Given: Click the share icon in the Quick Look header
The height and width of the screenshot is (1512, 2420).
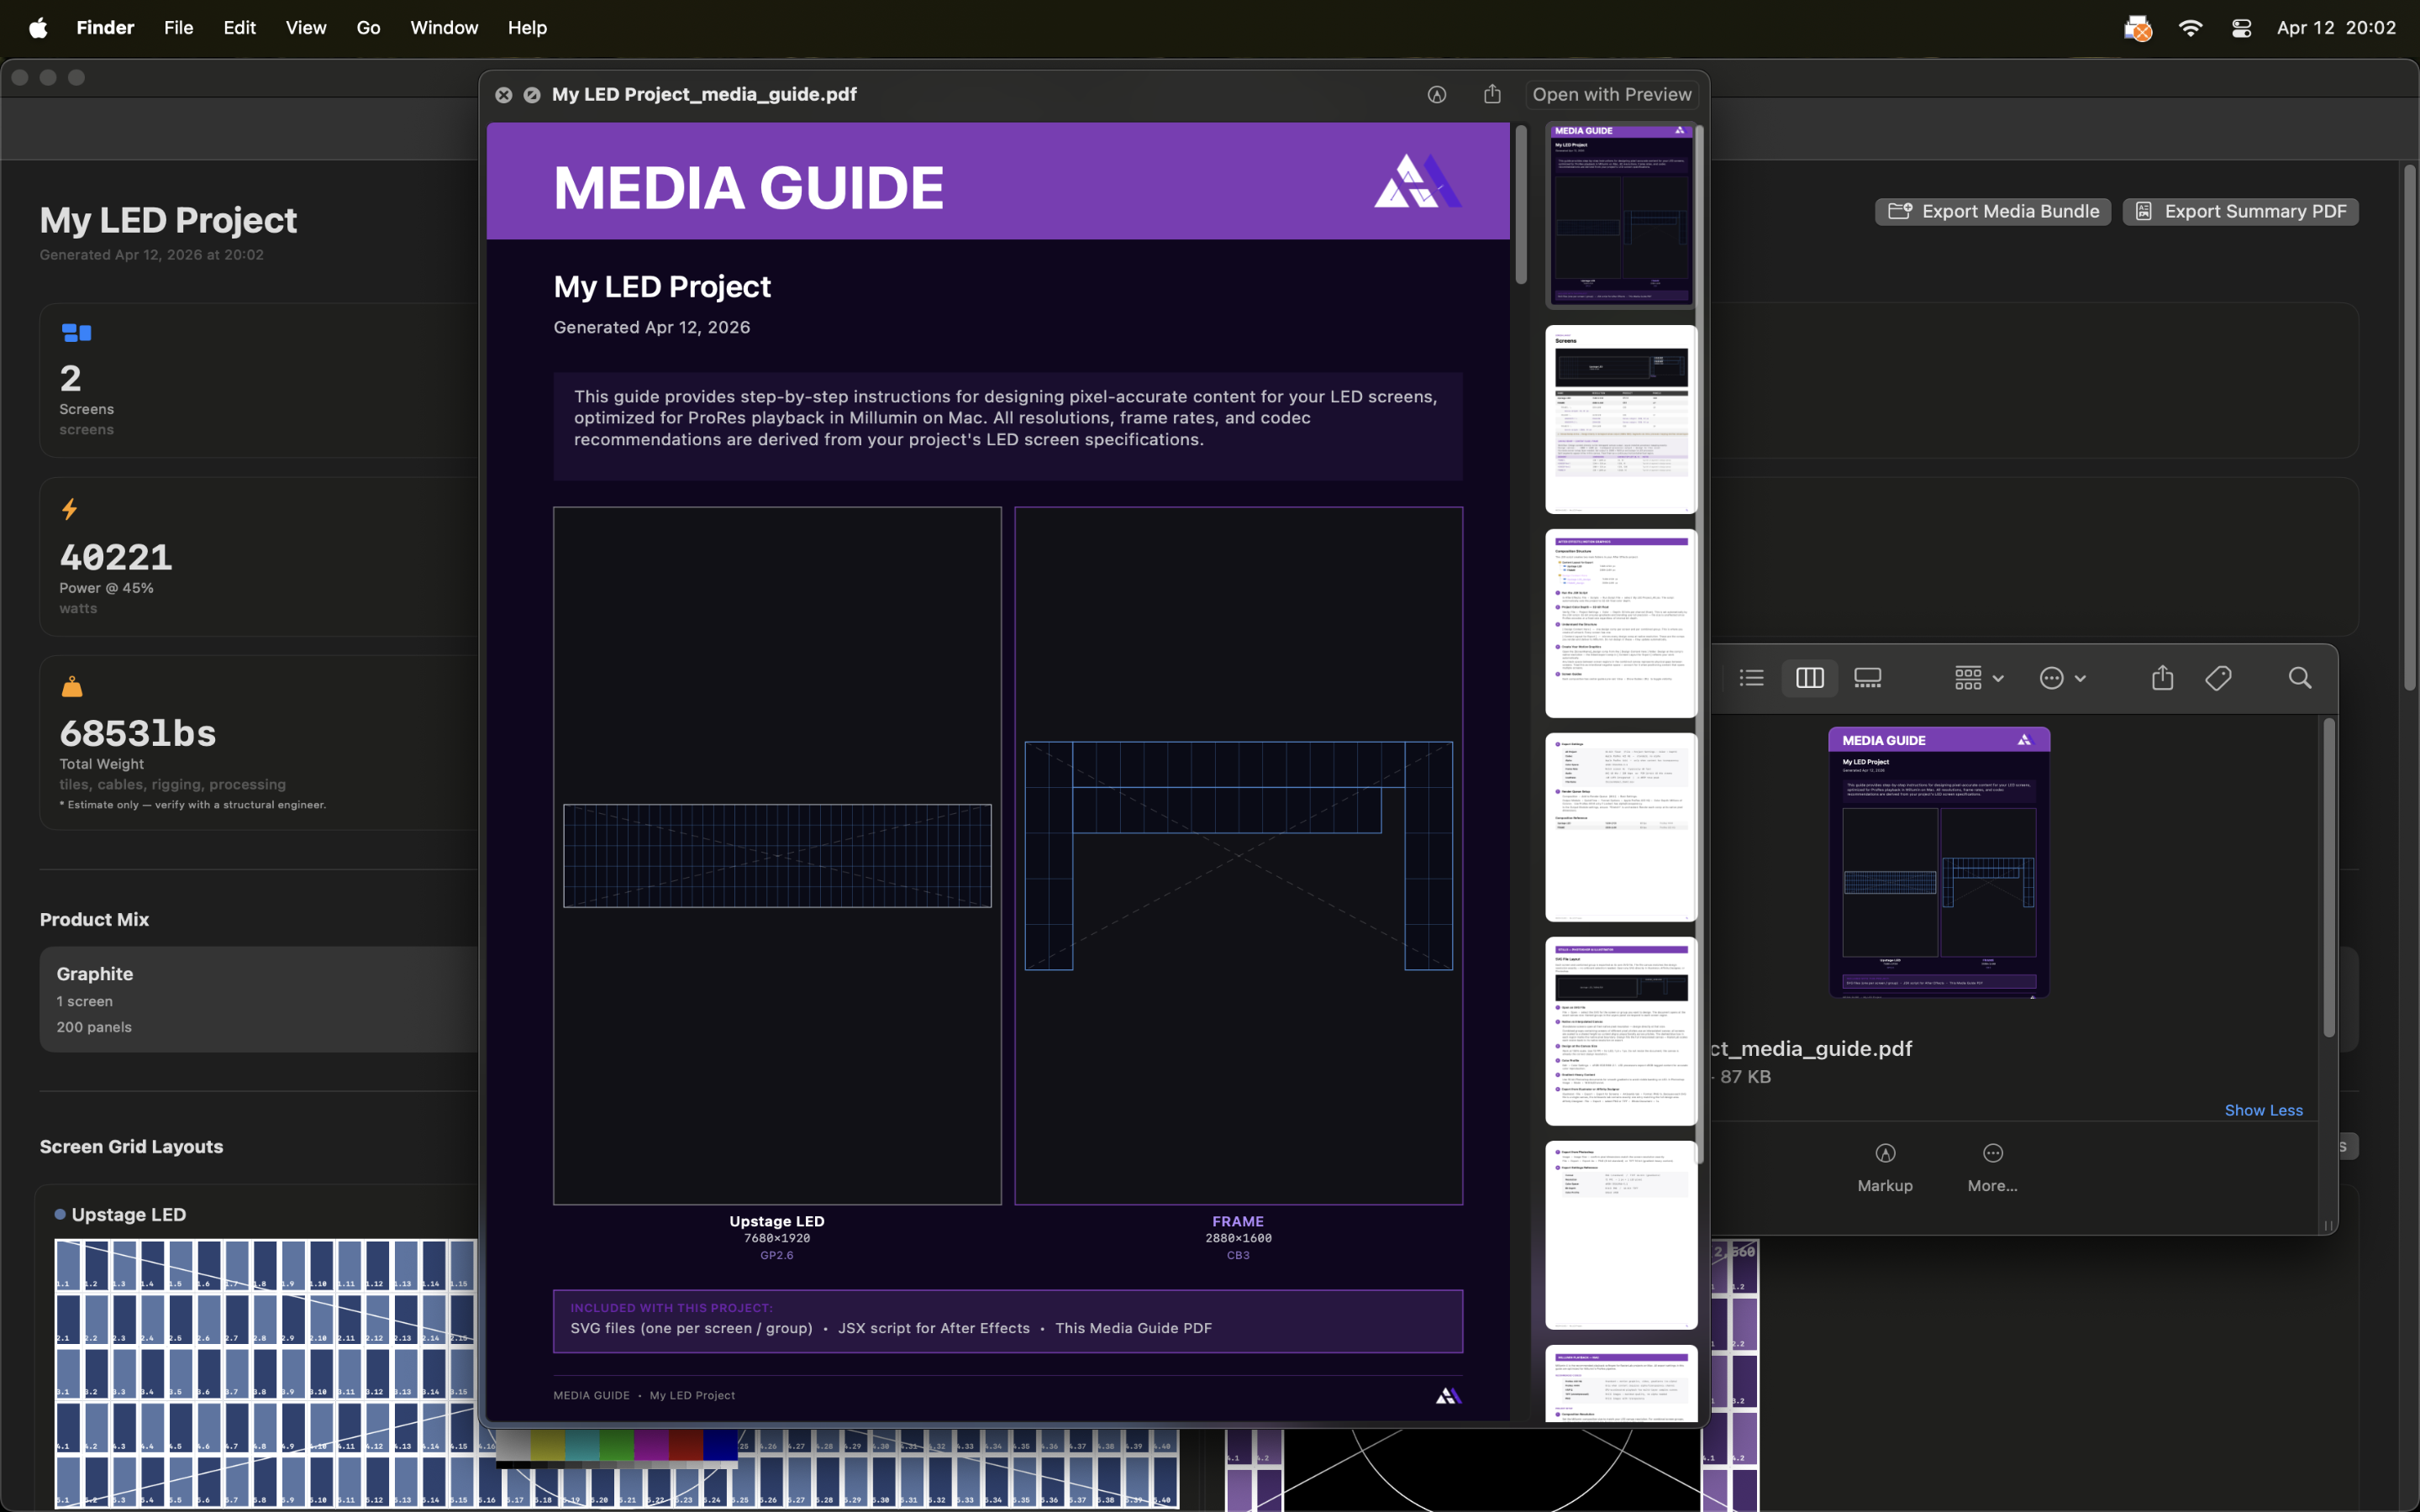Looking at the screenshot, I should 1493,94.
